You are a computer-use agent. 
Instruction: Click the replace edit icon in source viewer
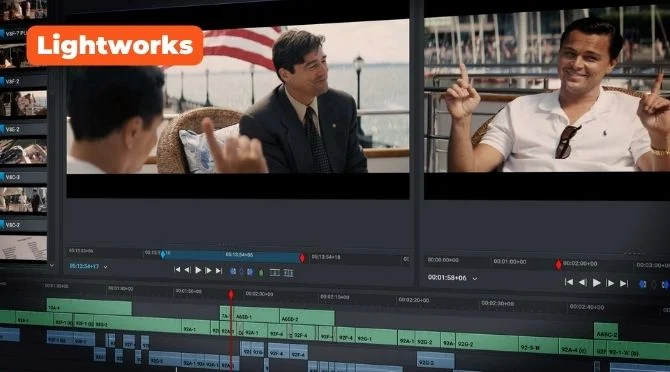tap(275, 272)
